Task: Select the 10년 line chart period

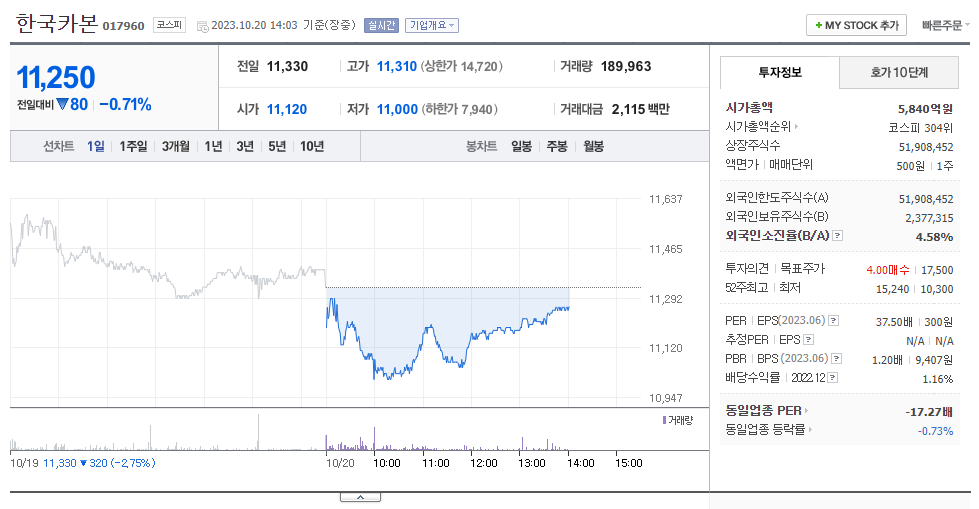Action: (x=312, y=146)
